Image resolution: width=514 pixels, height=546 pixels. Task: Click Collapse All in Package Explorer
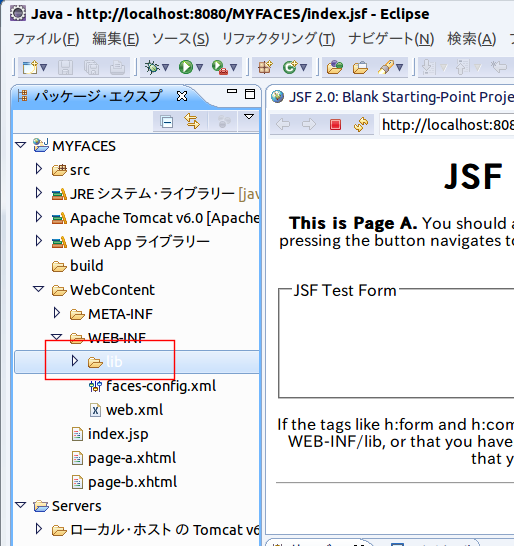pos(166,122)
